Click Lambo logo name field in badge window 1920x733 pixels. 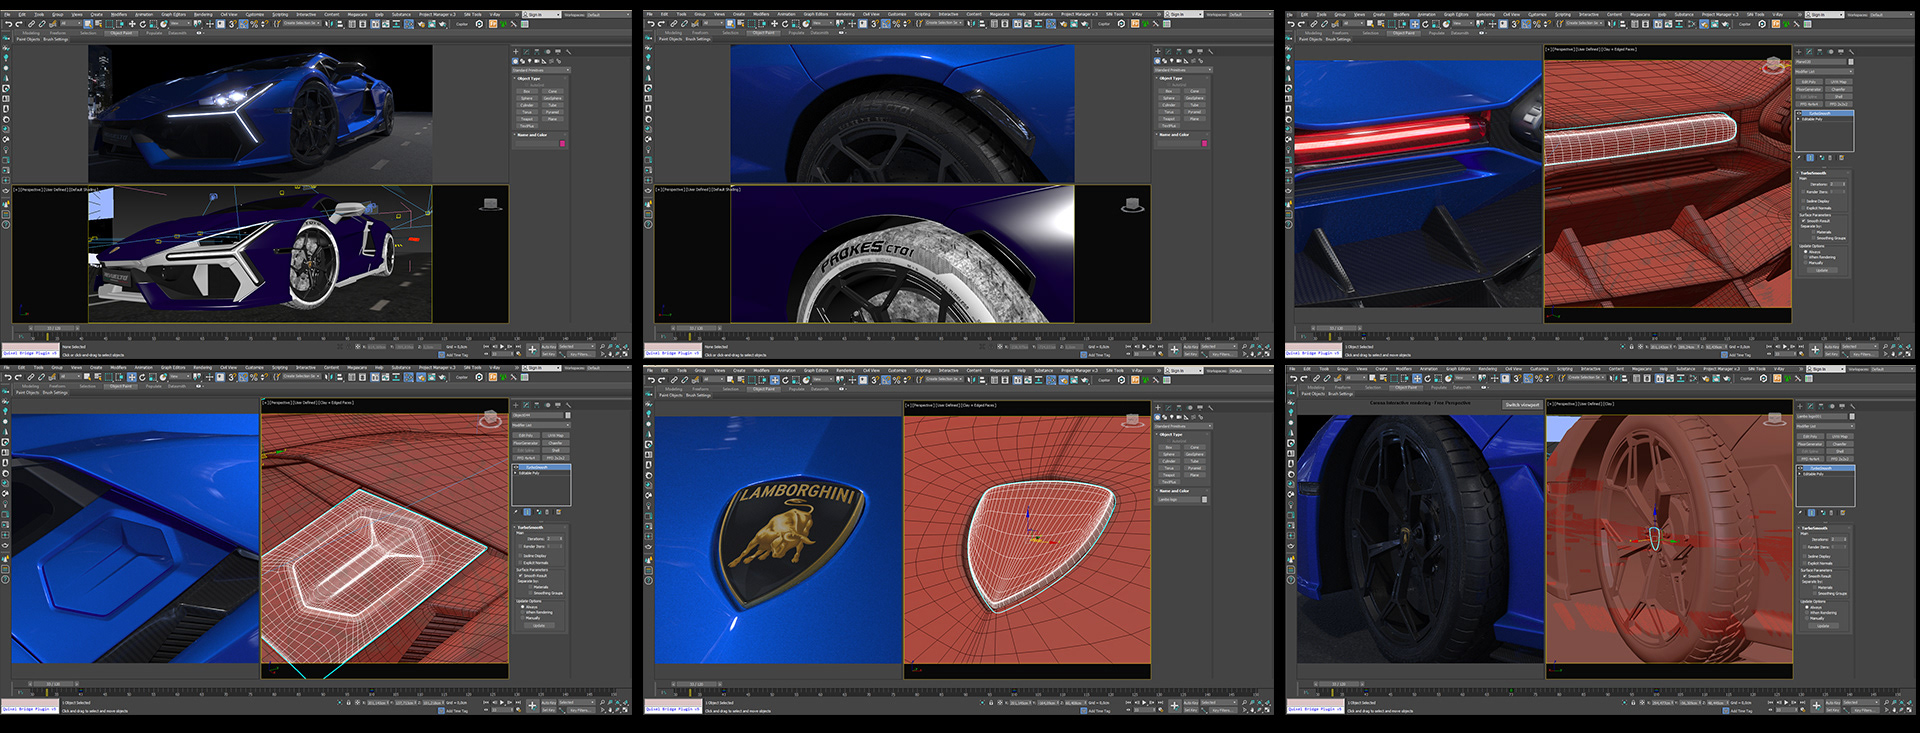click(x=1178, y=499)
